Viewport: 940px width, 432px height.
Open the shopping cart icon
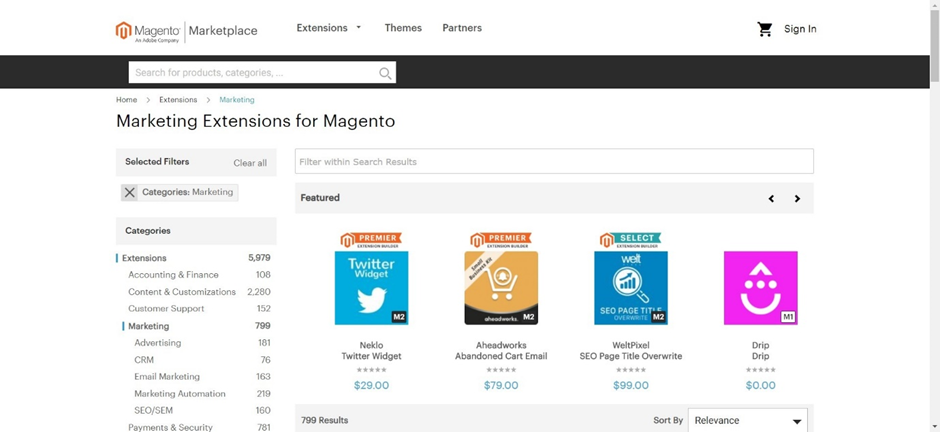[764, 29]
